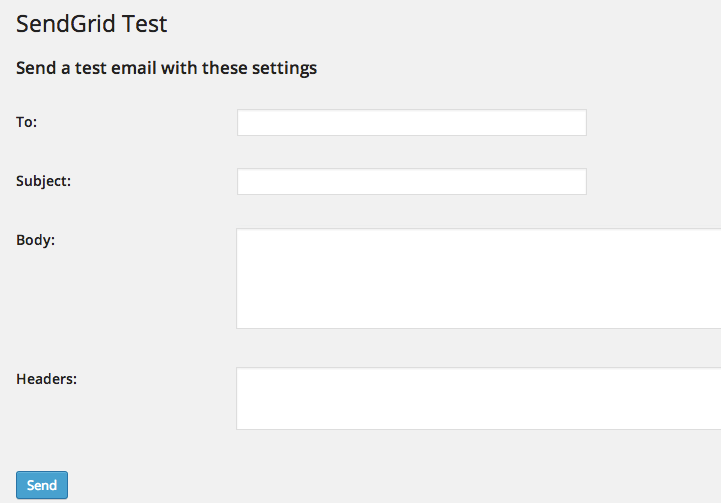Activate the box beside Headers label
The height and width of the screenshot is (503, 721).
click(478, 398)
